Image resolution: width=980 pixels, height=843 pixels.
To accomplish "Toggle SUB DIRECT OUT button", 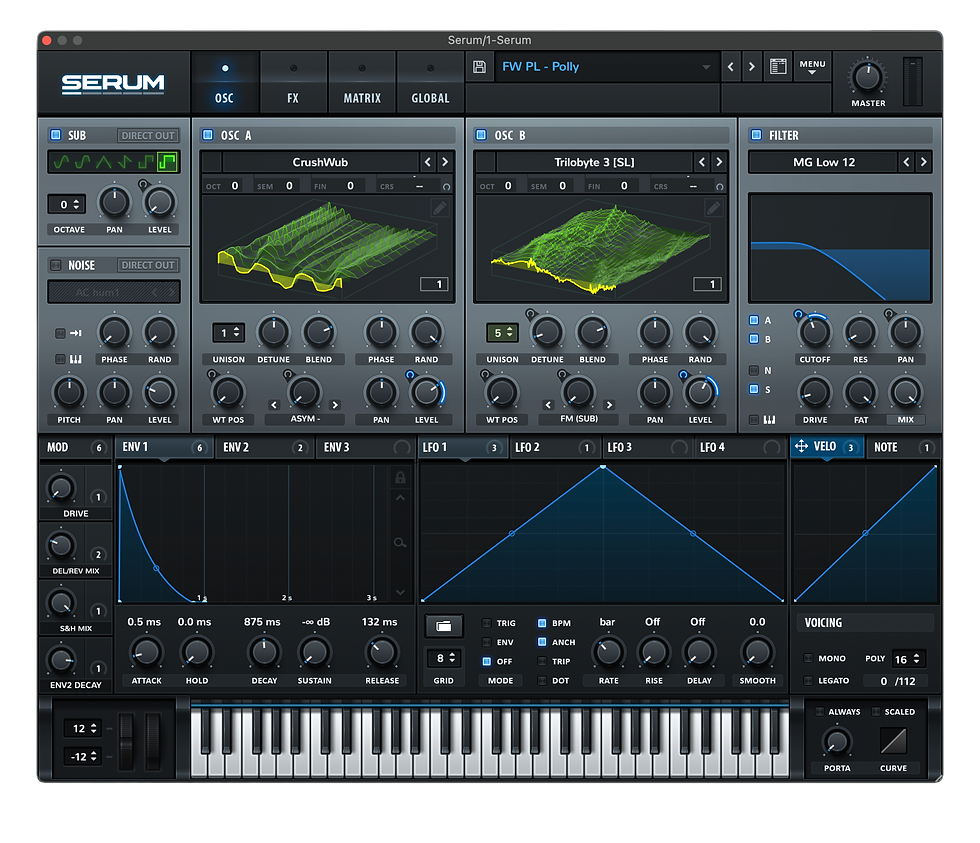I will (x=148, y=136).
